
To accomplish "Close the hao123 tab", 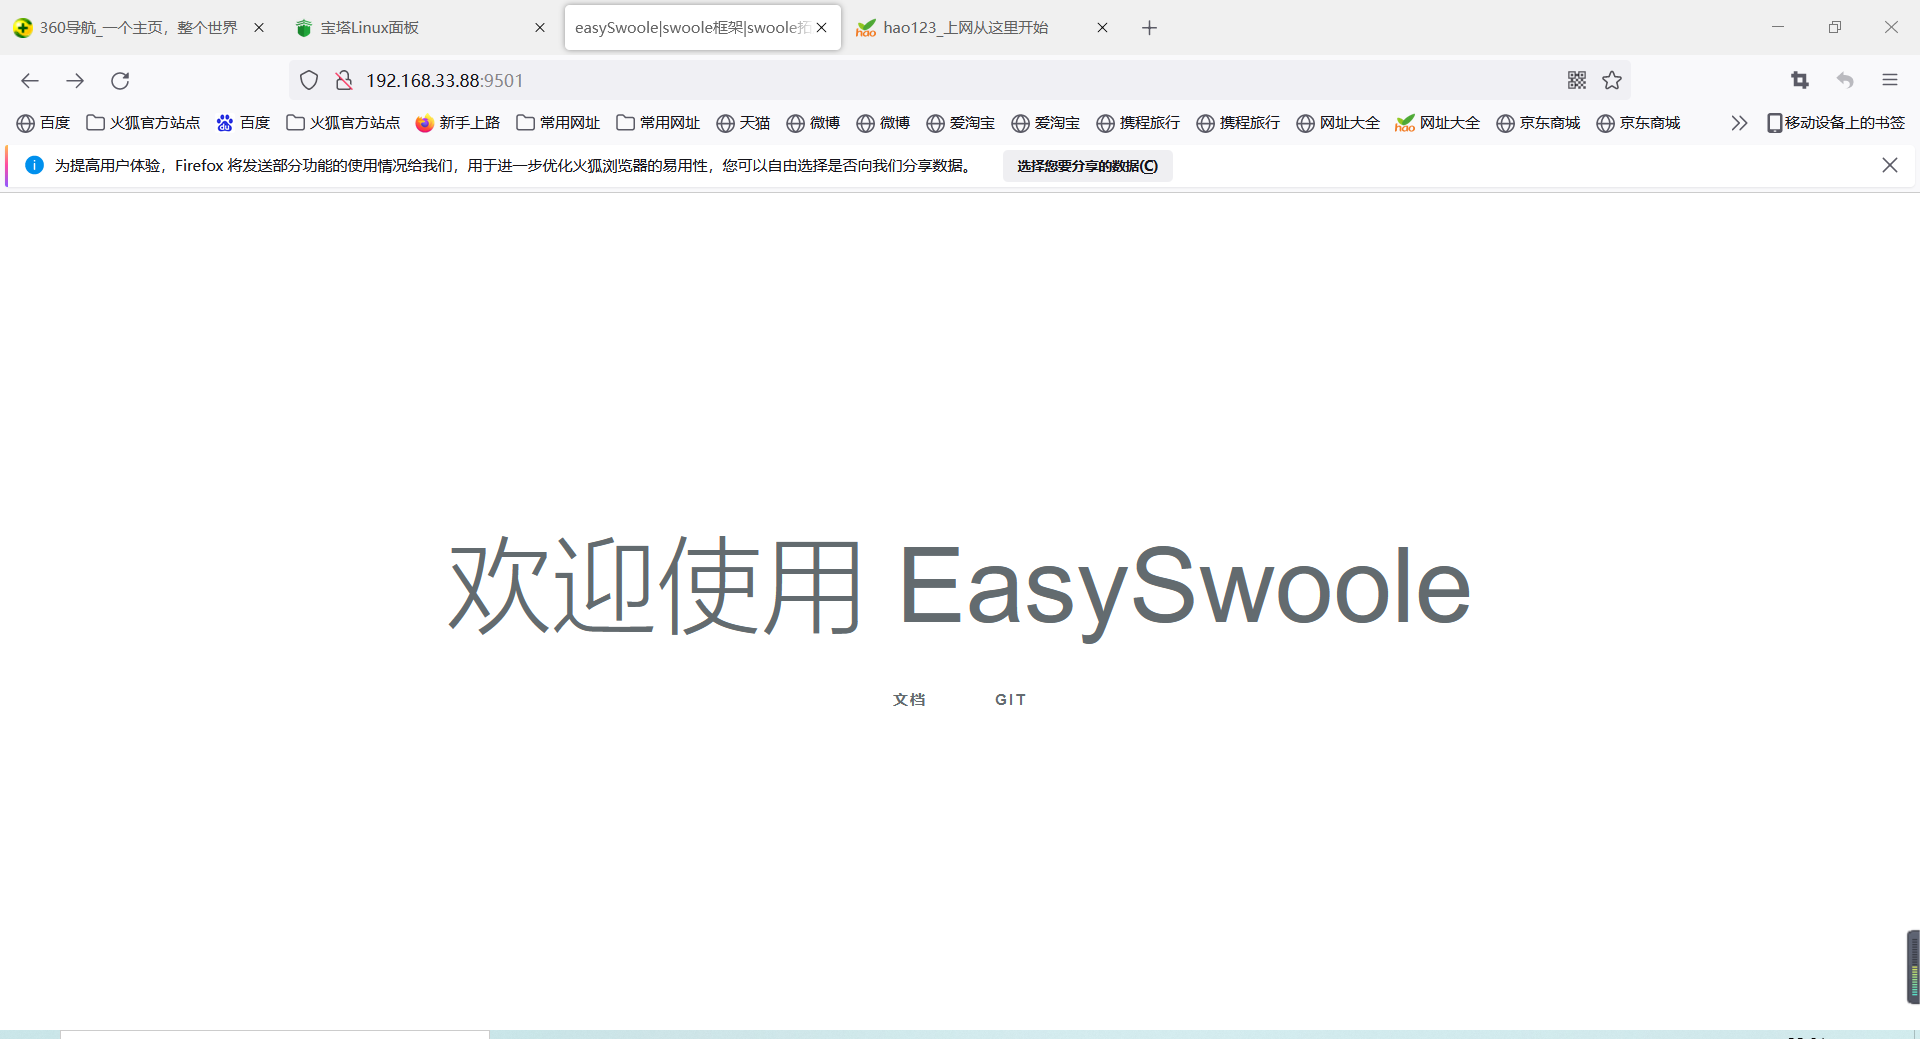I will click(x=1103, y=28).
